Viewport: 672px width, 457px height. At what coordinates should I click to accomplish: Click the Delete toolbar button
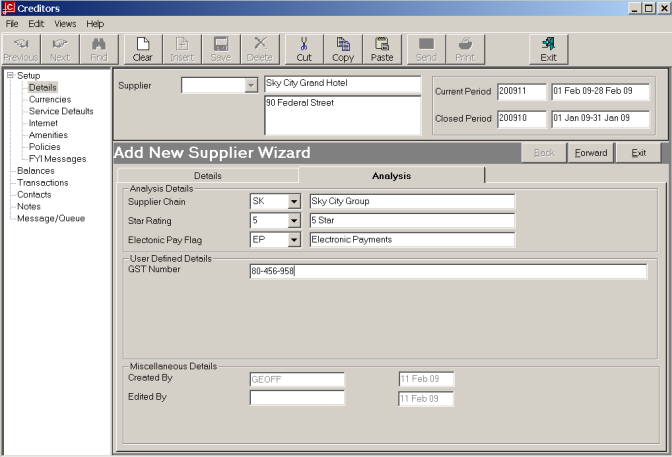click(x=260, y=49)
